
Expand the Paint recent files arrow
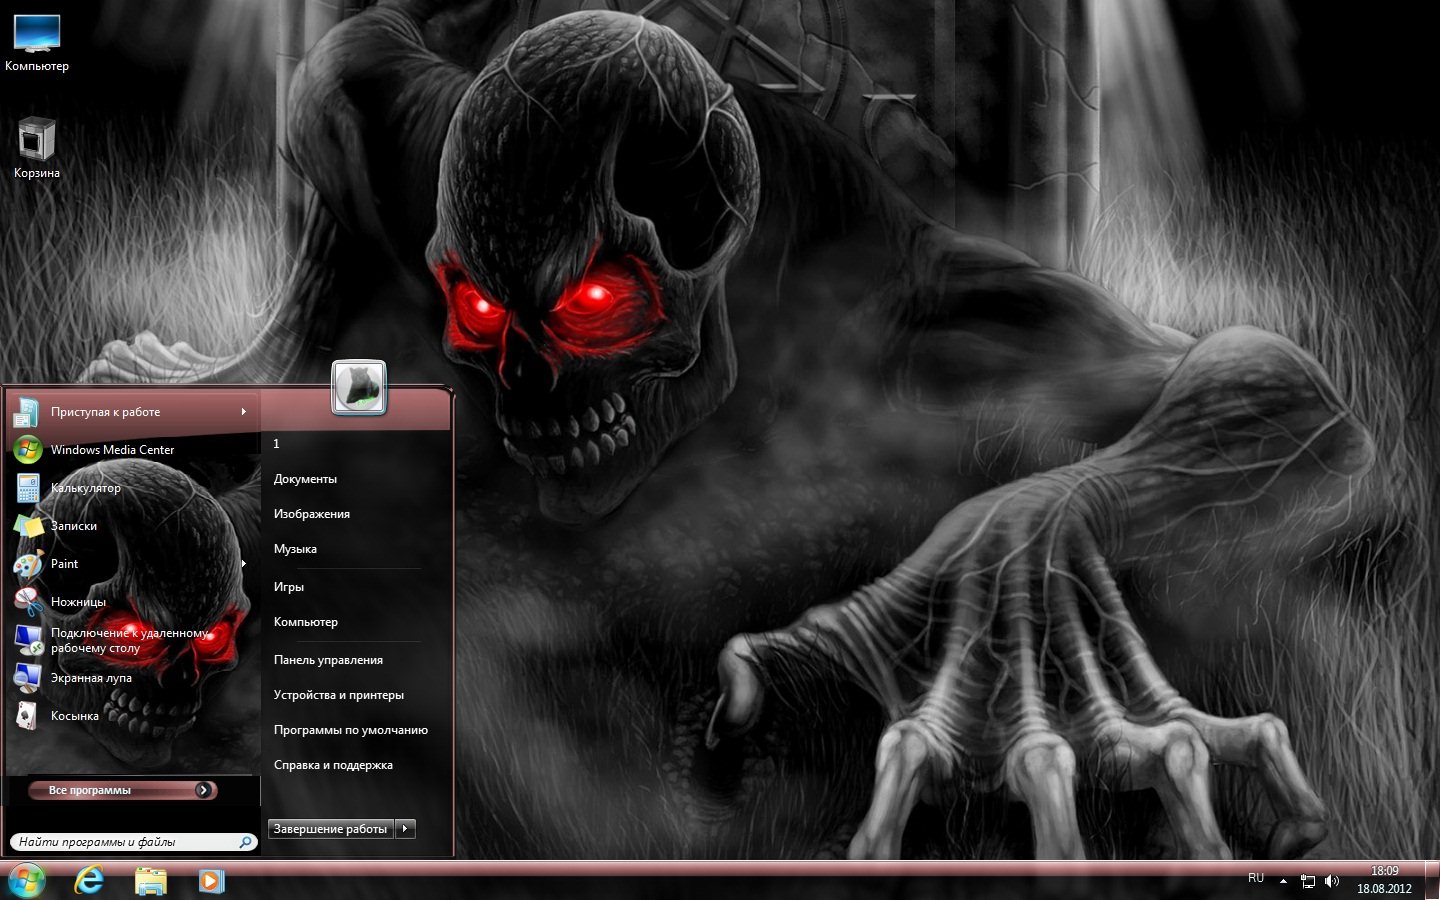(x=243, y=564)
